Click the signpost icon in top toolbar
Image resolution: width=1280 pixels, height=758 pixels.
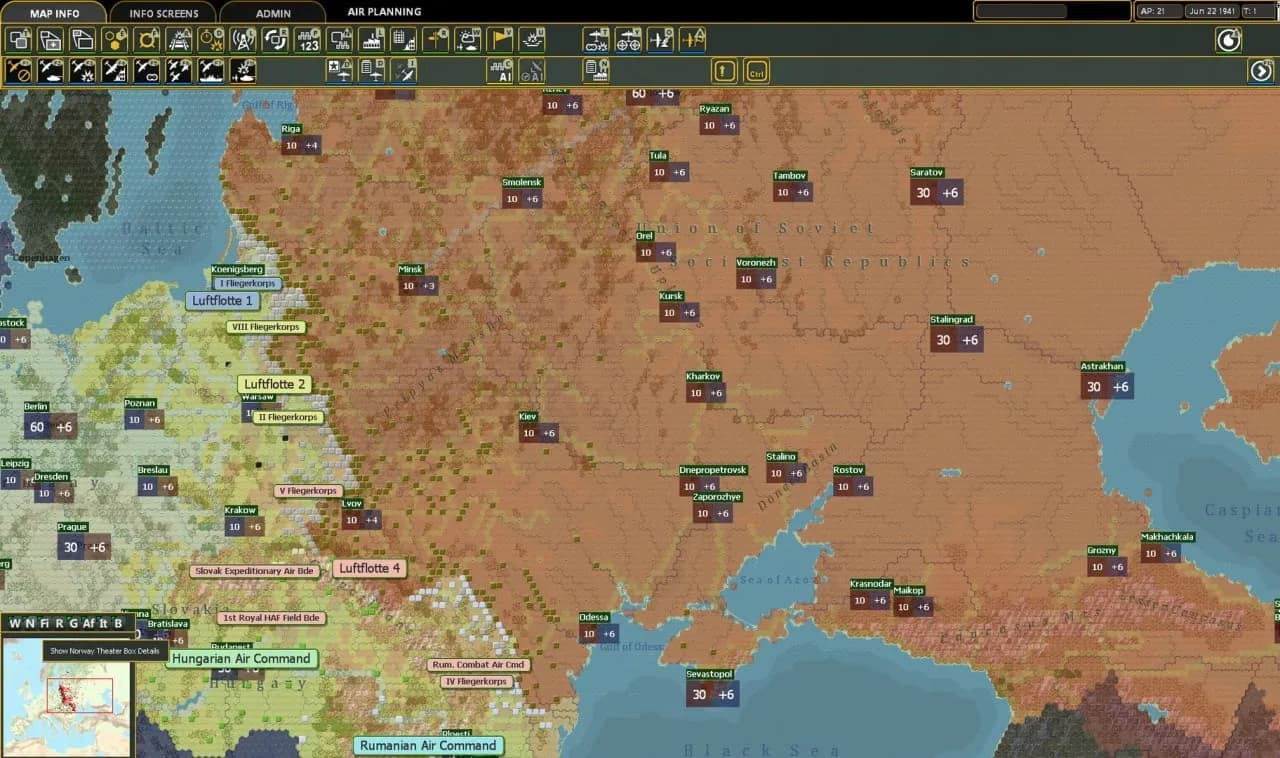pos(435,40)
